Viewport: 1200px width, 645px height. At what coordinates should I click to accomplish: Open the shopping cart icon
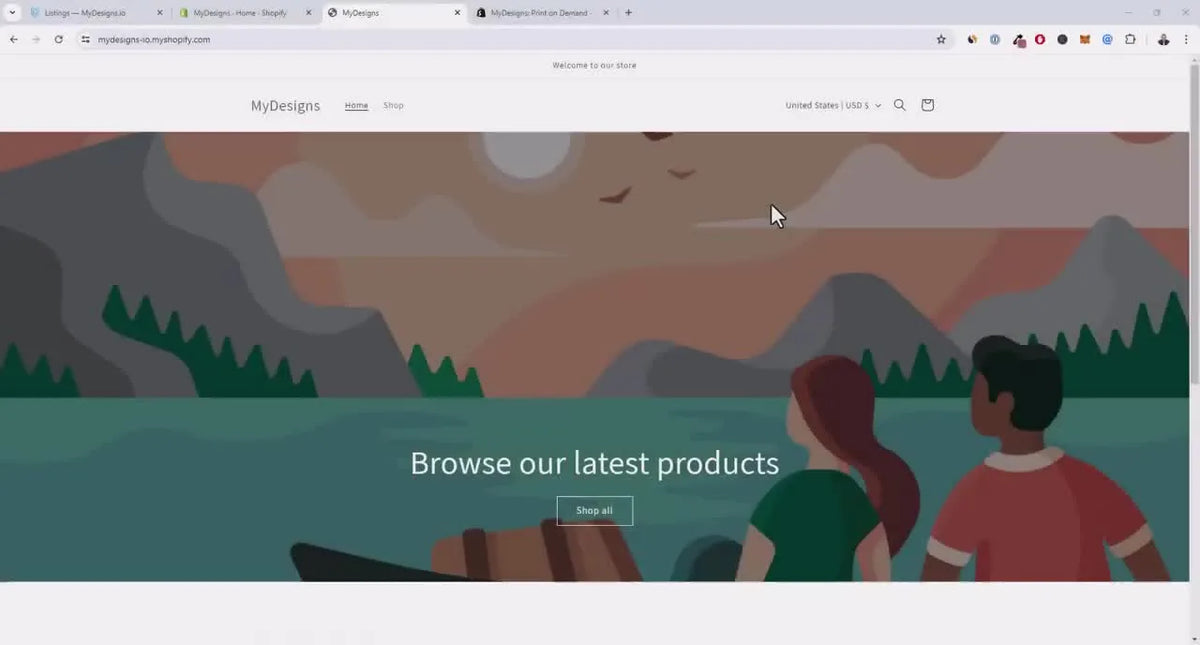[927, 105]
